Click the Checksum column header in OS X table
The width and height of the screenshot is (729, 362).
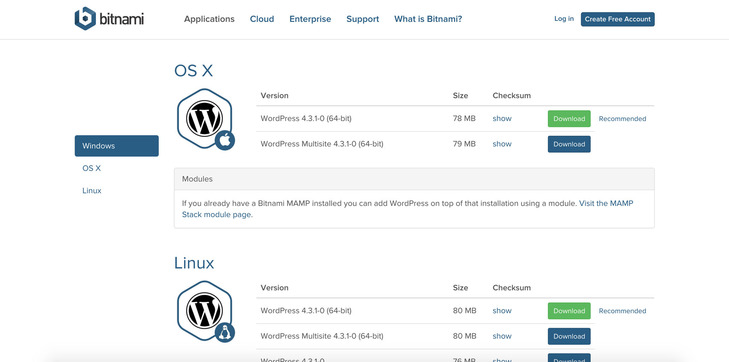(511, 96)
